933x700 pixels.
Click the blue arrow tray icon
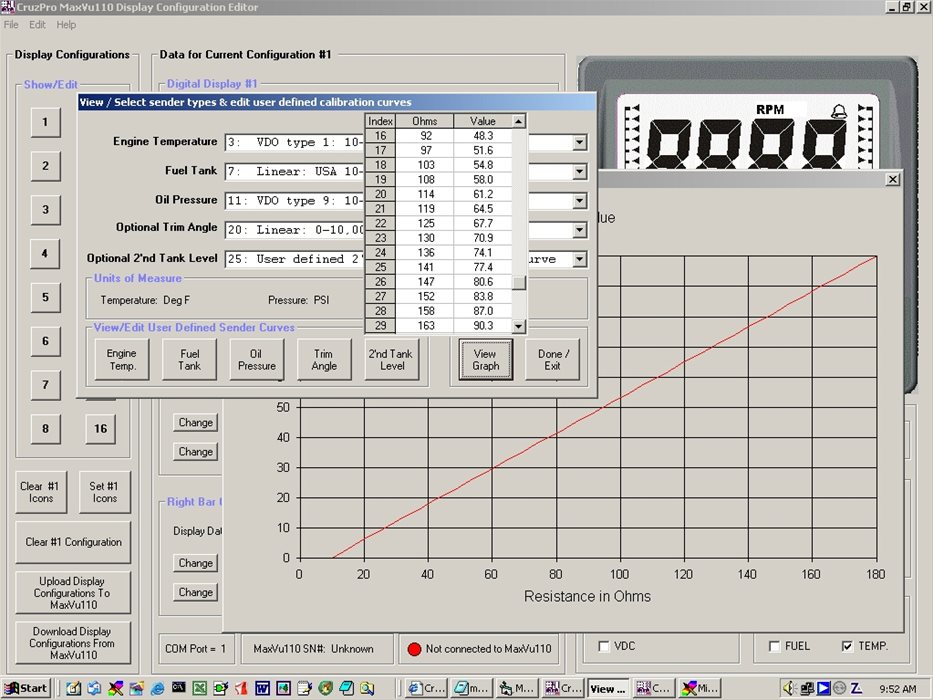pyautogui.click(x=824, y=689)
